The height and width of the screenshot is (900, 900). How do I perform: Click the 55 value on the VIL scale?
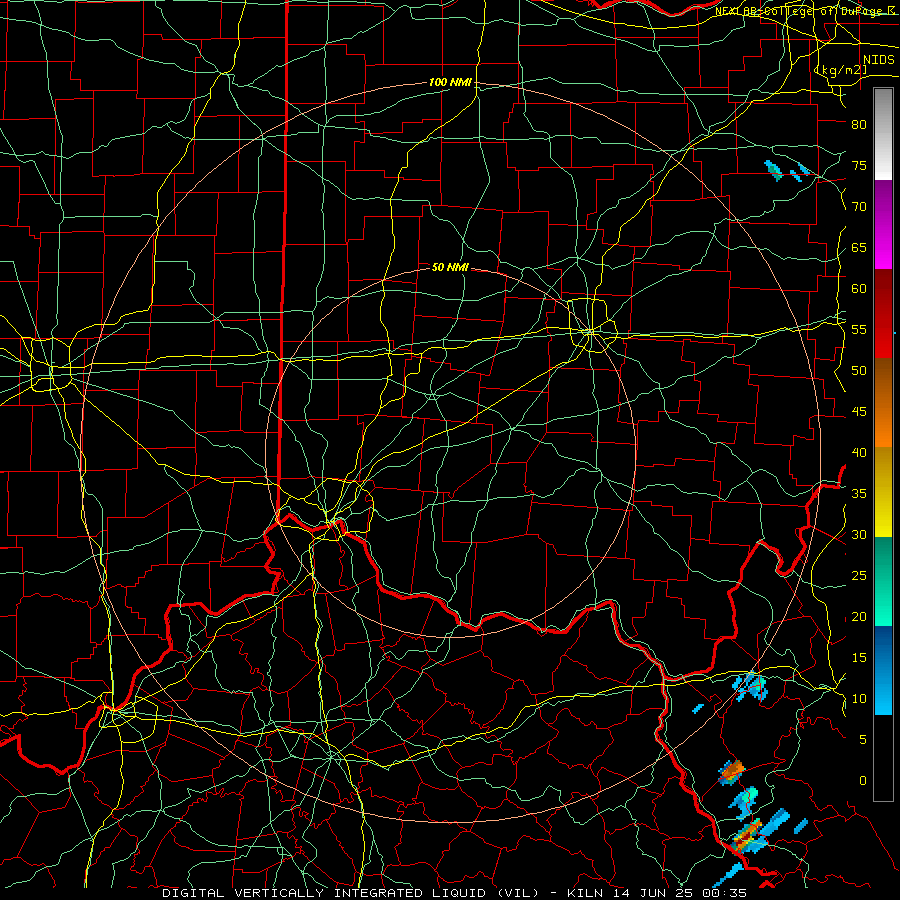[859, 329]
